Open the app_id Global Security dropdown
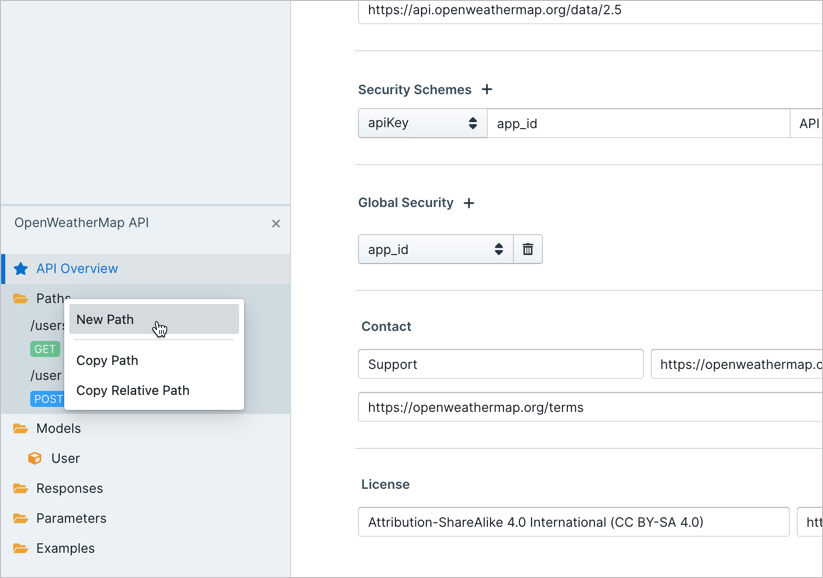The height and width of the screenshot is (578, 823). pyautogui.click(x=435, y=248)
